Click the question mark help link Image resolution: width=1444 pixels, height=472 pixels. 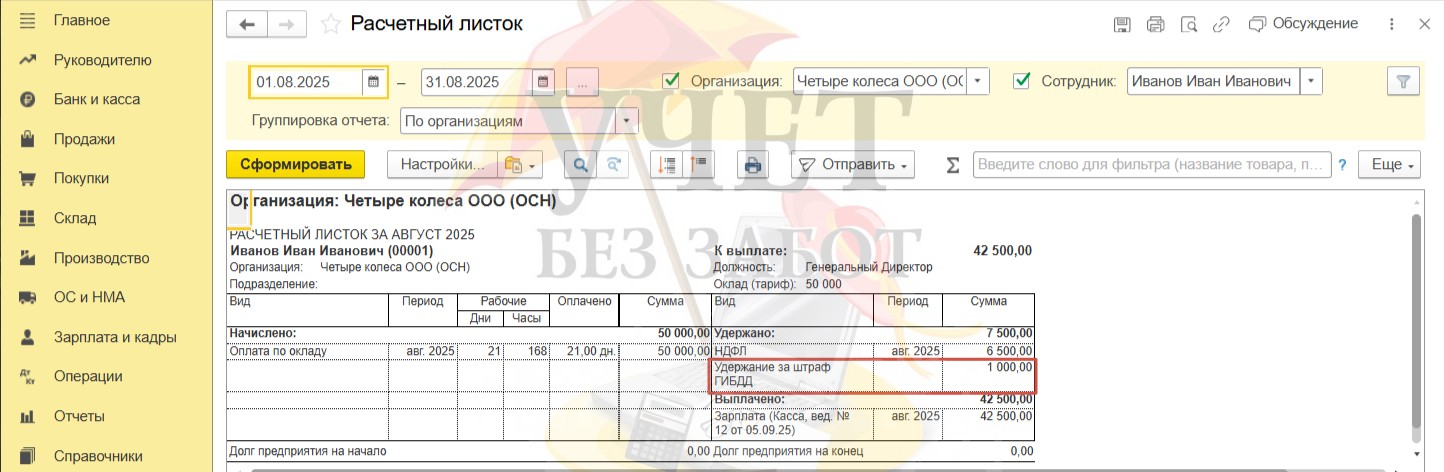tap(1343, 165)
